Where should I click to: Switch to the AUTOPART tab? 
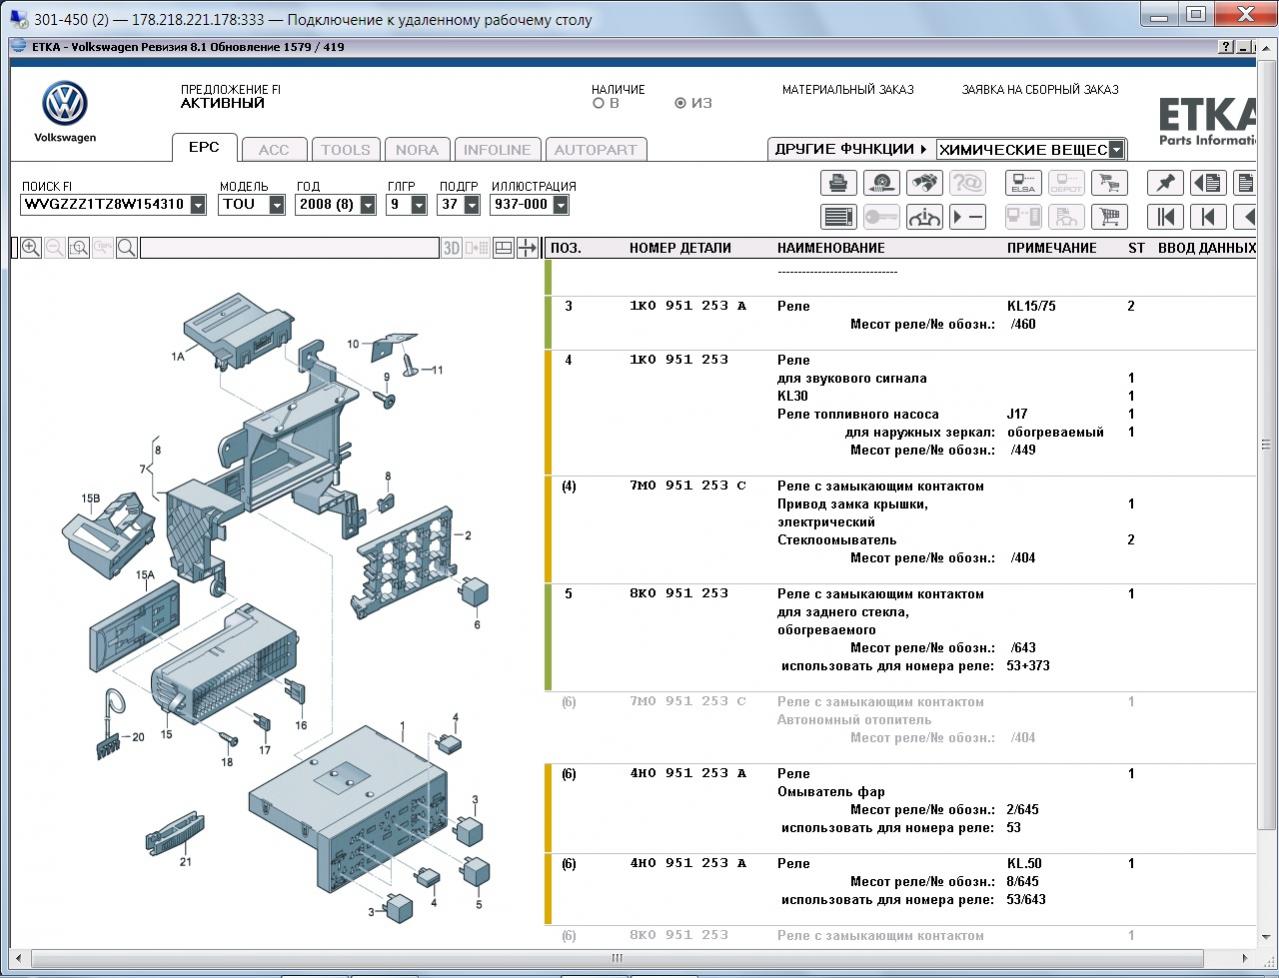click(596, 150)
